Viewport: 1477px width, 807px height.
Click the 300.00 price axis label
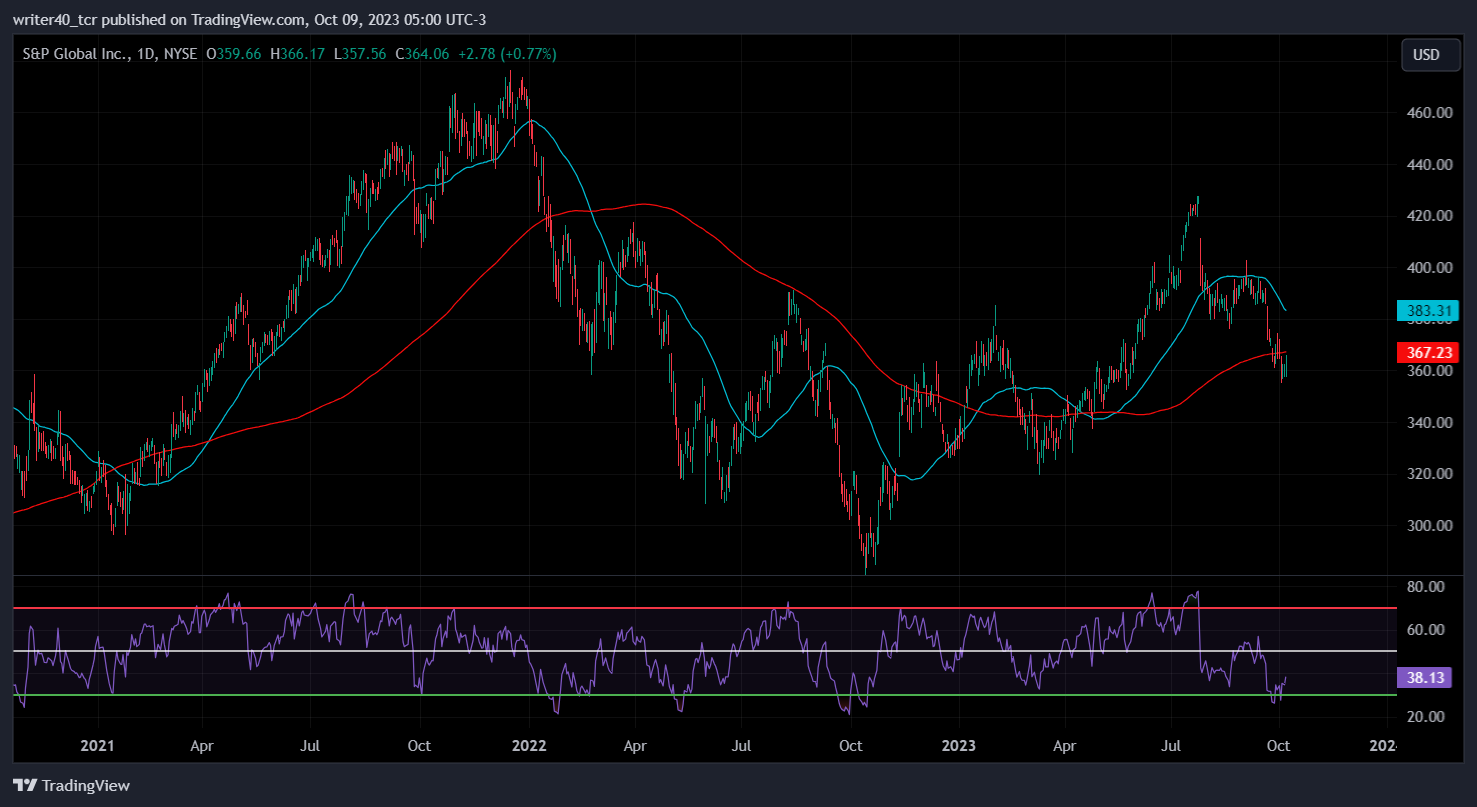[1429, 526]
